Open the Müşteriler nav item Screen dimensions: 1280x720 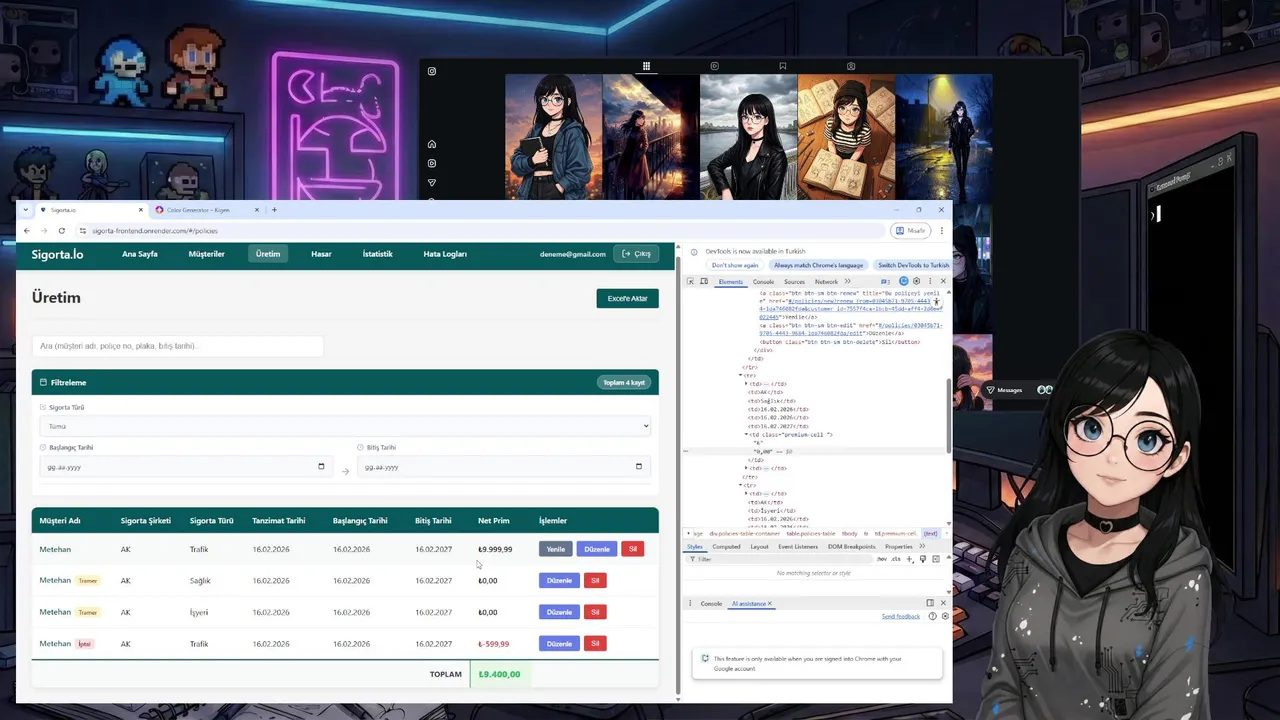coord(207,254)
